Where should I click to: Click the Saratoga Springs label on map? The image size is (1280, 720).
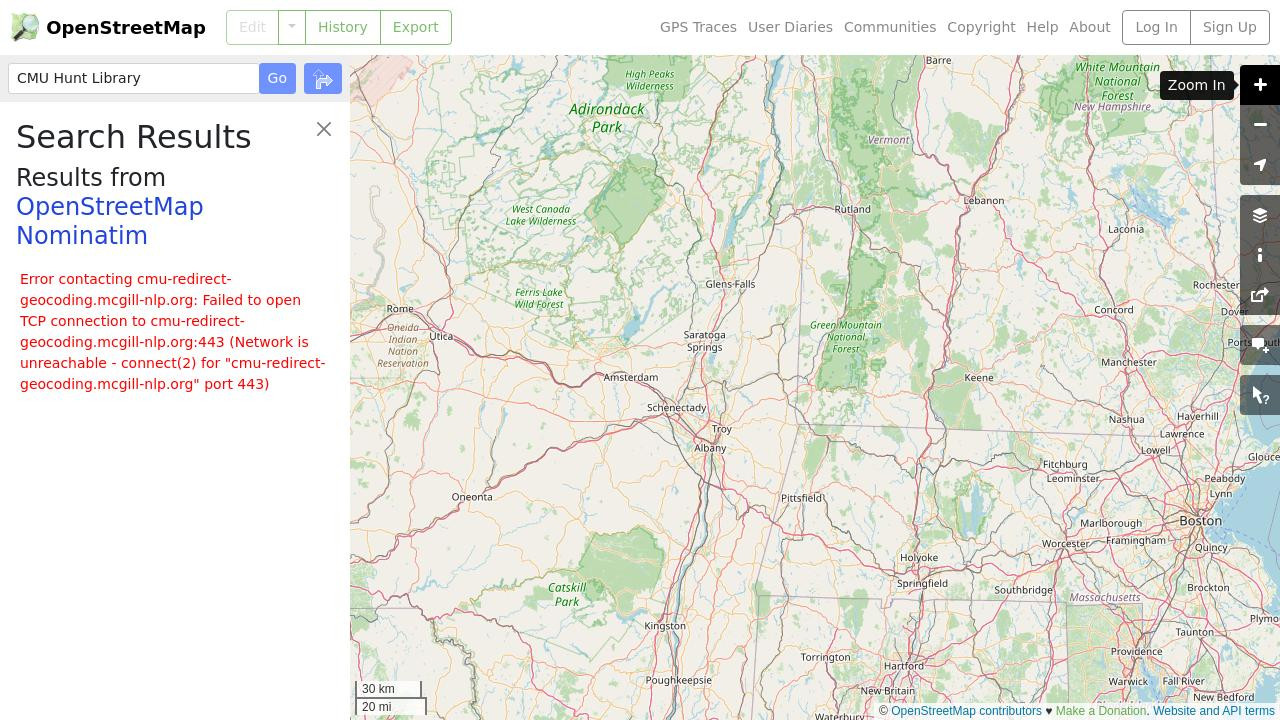click(704, 341)
